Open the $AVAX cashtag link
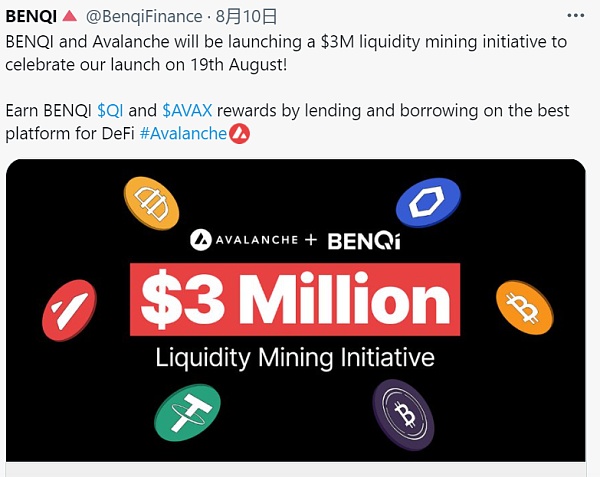 185,110
